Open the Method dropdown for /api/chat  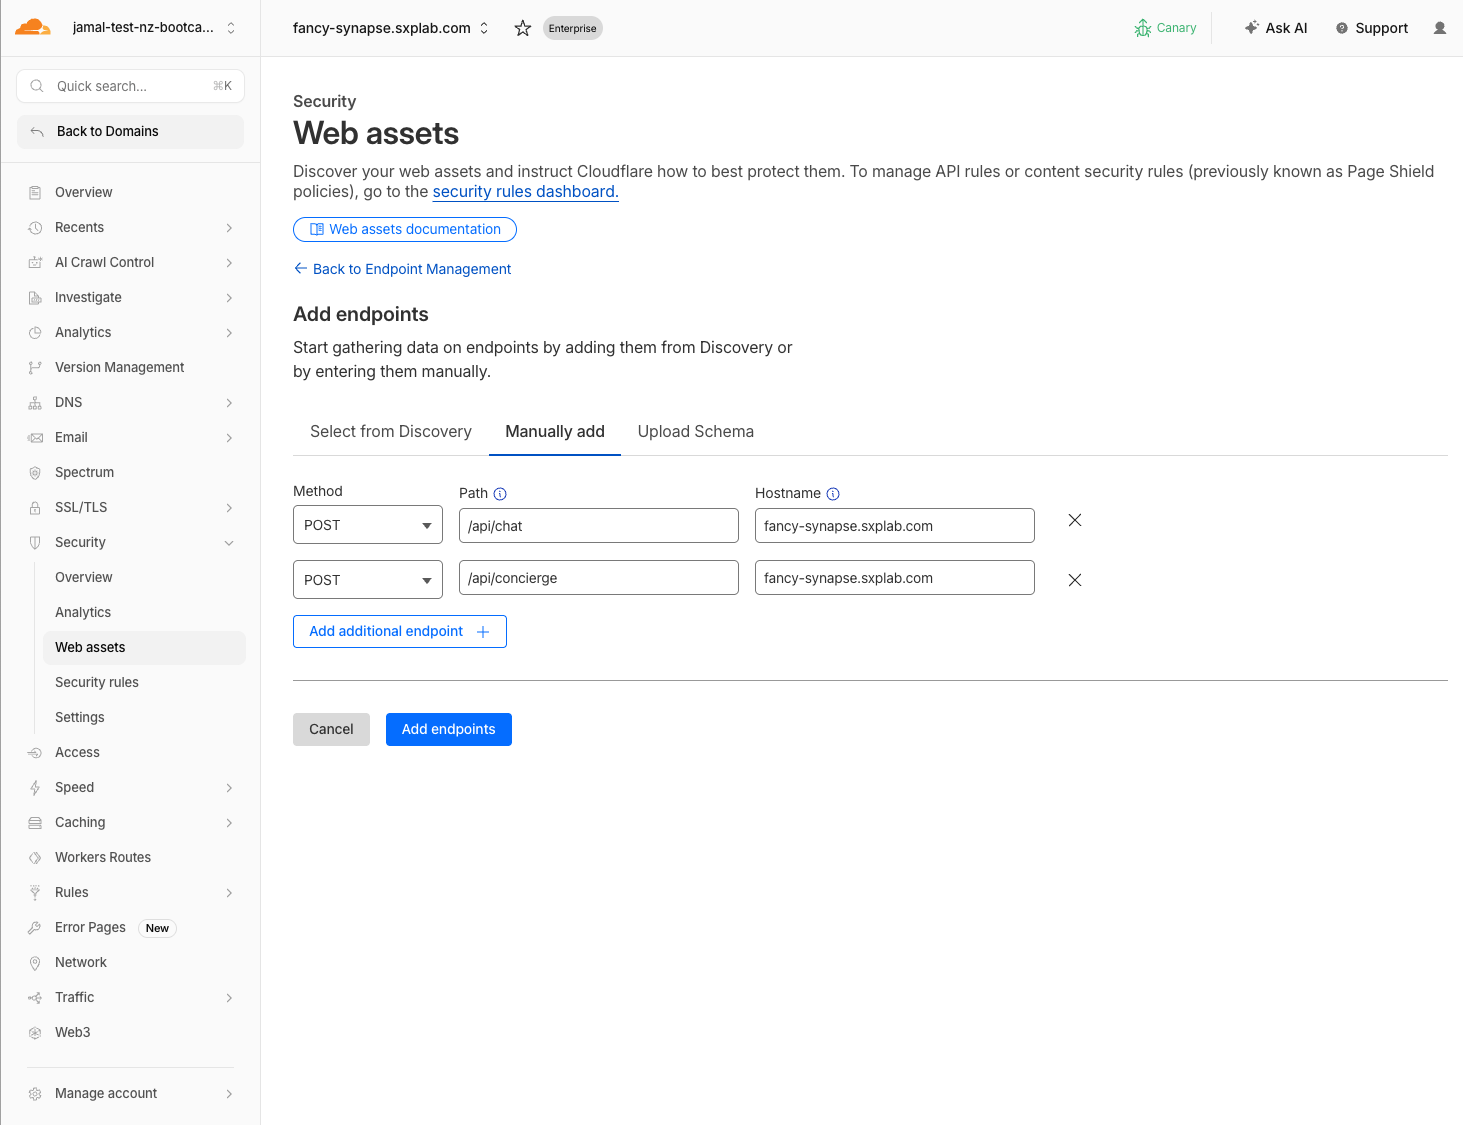(x=368, y=525)
